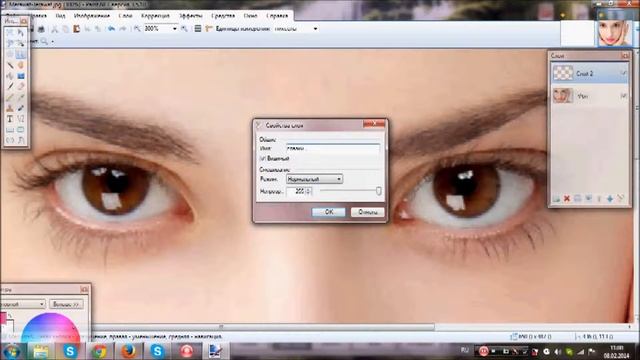Click zoom-in magnifier right of 300% box

tap(184, 29)
